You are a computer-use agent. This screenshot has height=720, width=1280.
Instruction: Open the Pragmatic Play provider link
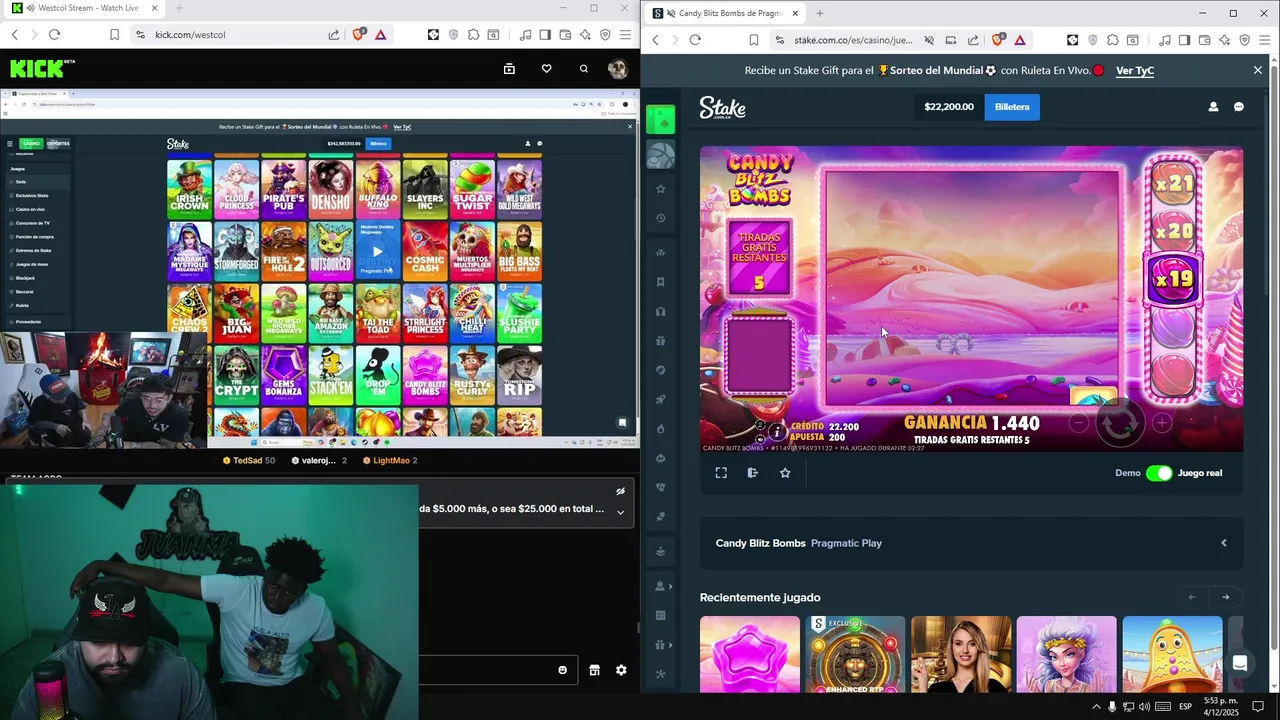pyautogui.click(x=846, y=543)
